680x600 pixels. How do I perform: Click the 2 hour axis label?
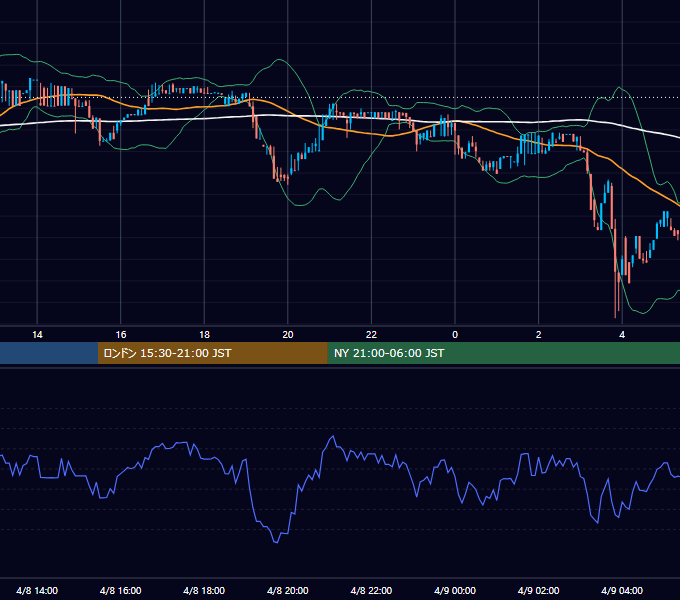[x=538, y=335]
